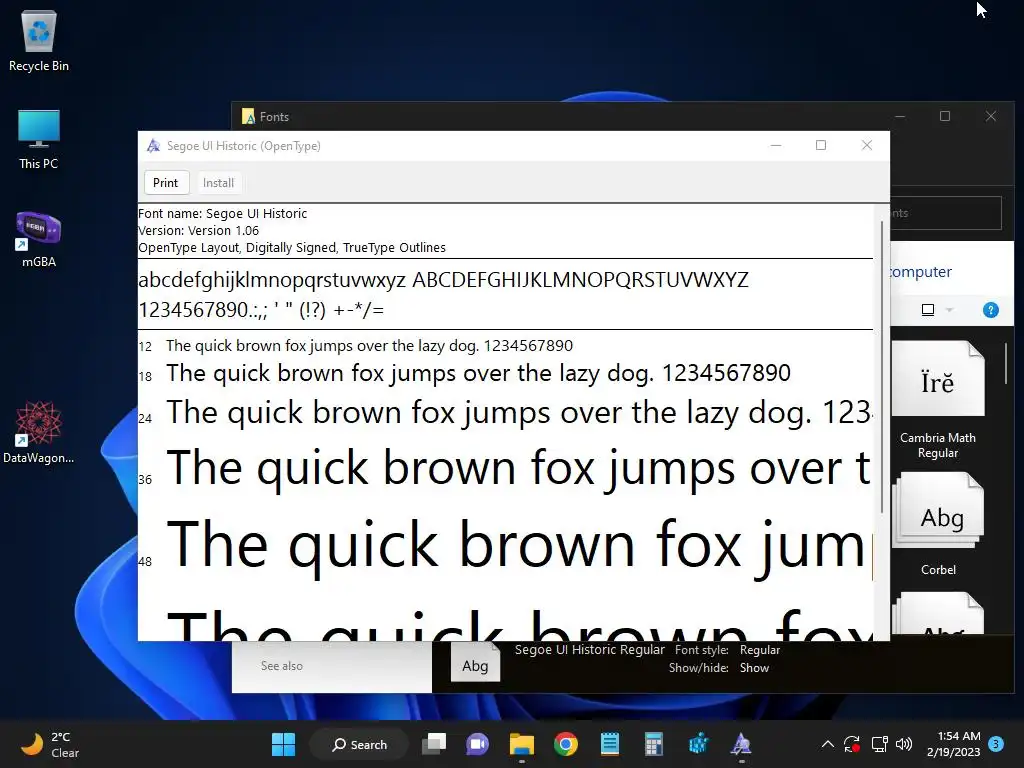Select the Cambria Math Regular font thumbnail
Image resolution: width=1024 pixels, height=768 pixels.
pyautogui.click(x=938, y=400)
